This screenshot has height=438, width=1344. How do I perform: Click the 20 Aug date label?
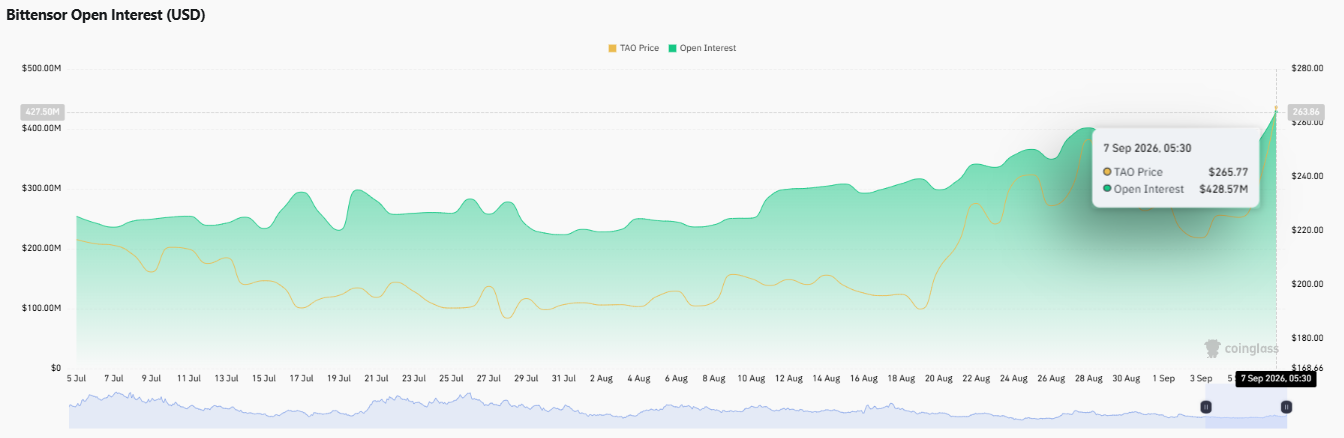[939, 379]
